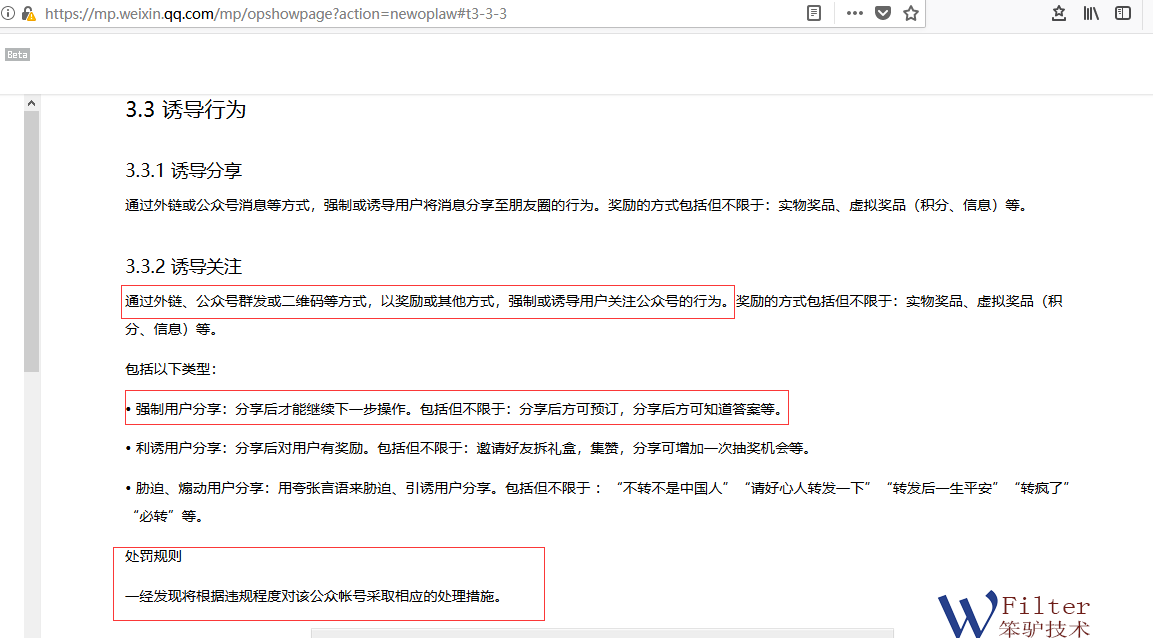Toggle the browser sidebar panel
Viewport: 1153px width, 638px height.
pyautogui.click(x=1123, y=13)
